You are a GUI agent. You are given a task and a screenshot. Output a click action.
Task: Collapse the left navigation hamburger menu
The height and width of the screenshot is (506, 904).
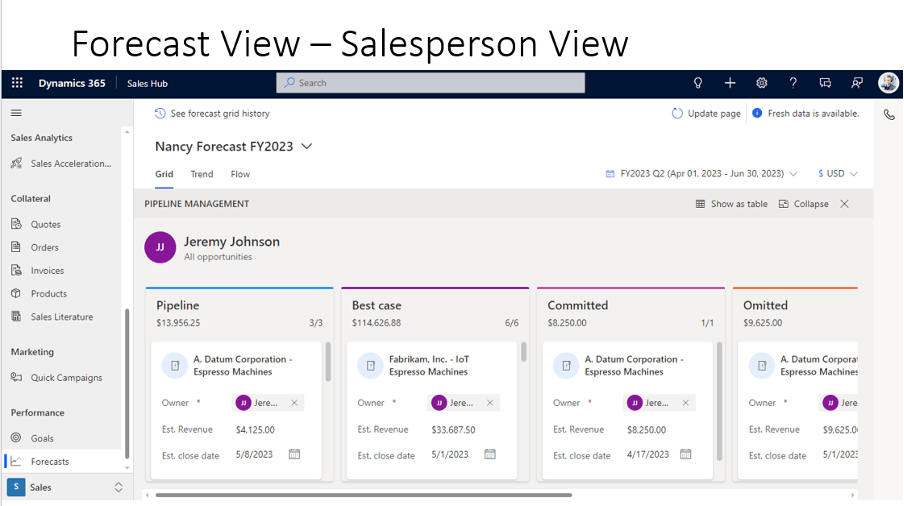(x=16, y=114)
